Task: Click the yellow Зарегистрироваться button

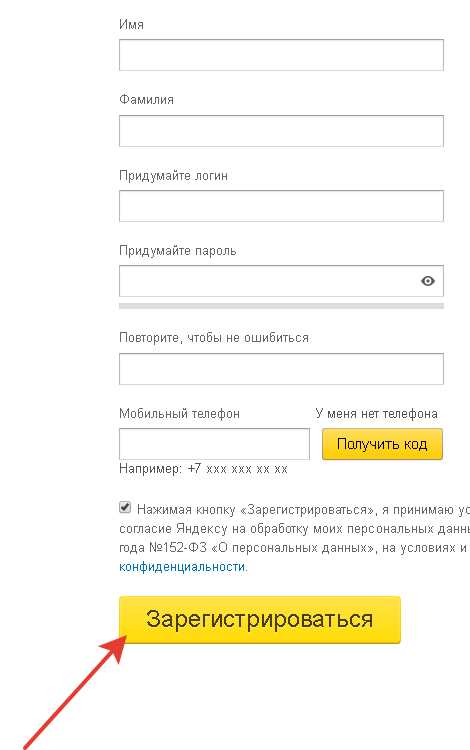Action: [260, 619]
